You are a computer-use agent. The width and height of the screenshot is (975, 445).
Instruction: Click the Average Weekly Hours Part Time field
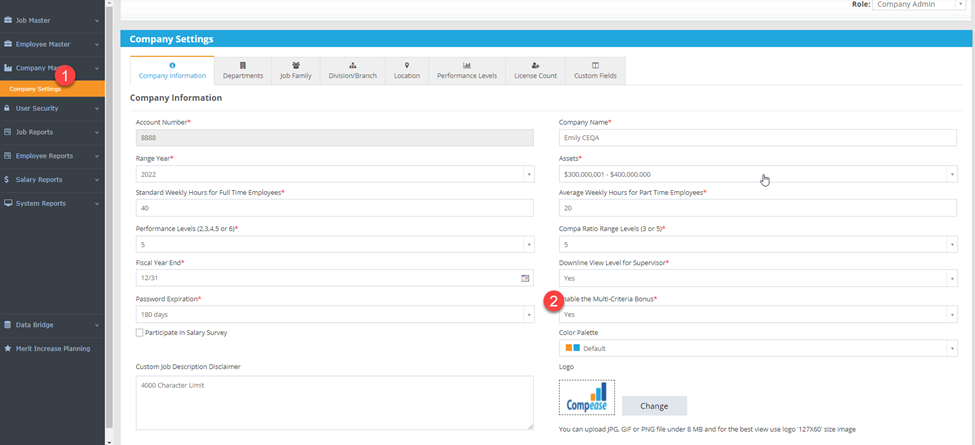(x=758, y=208)
